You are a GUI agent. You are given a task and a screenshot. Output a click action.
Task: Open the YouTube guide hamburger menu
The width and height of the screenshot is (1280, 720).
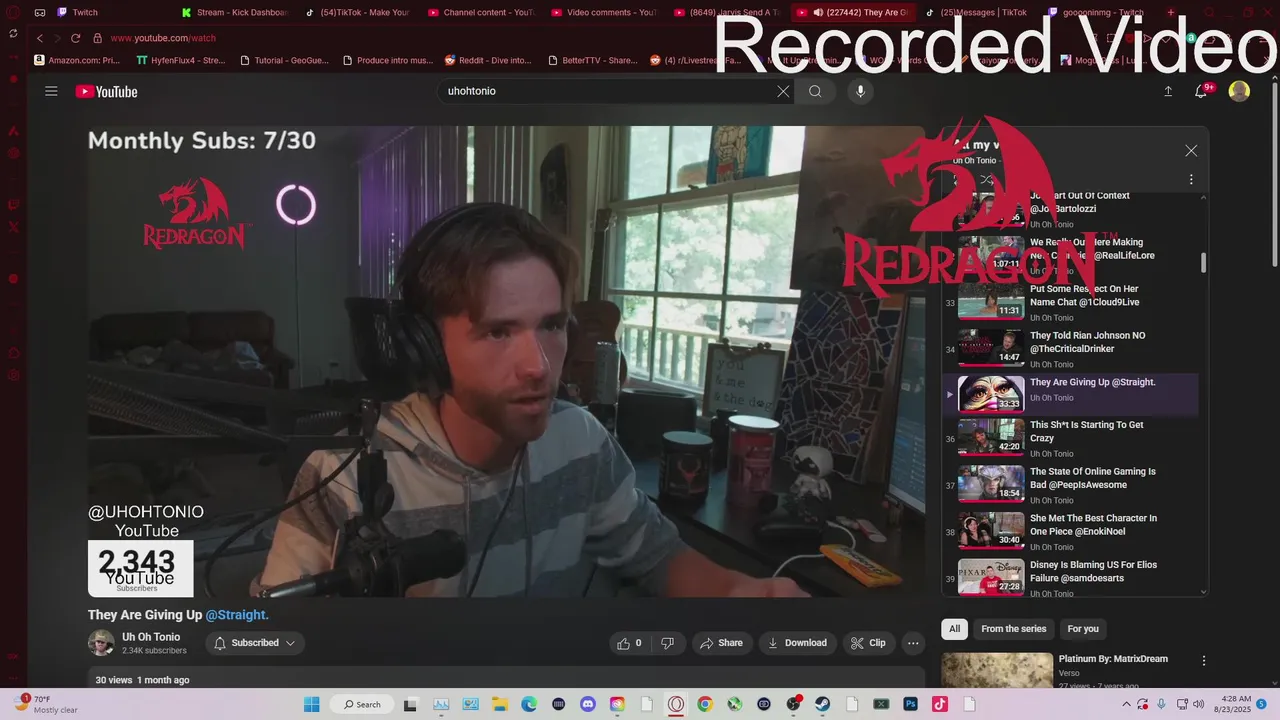(51, 91)
